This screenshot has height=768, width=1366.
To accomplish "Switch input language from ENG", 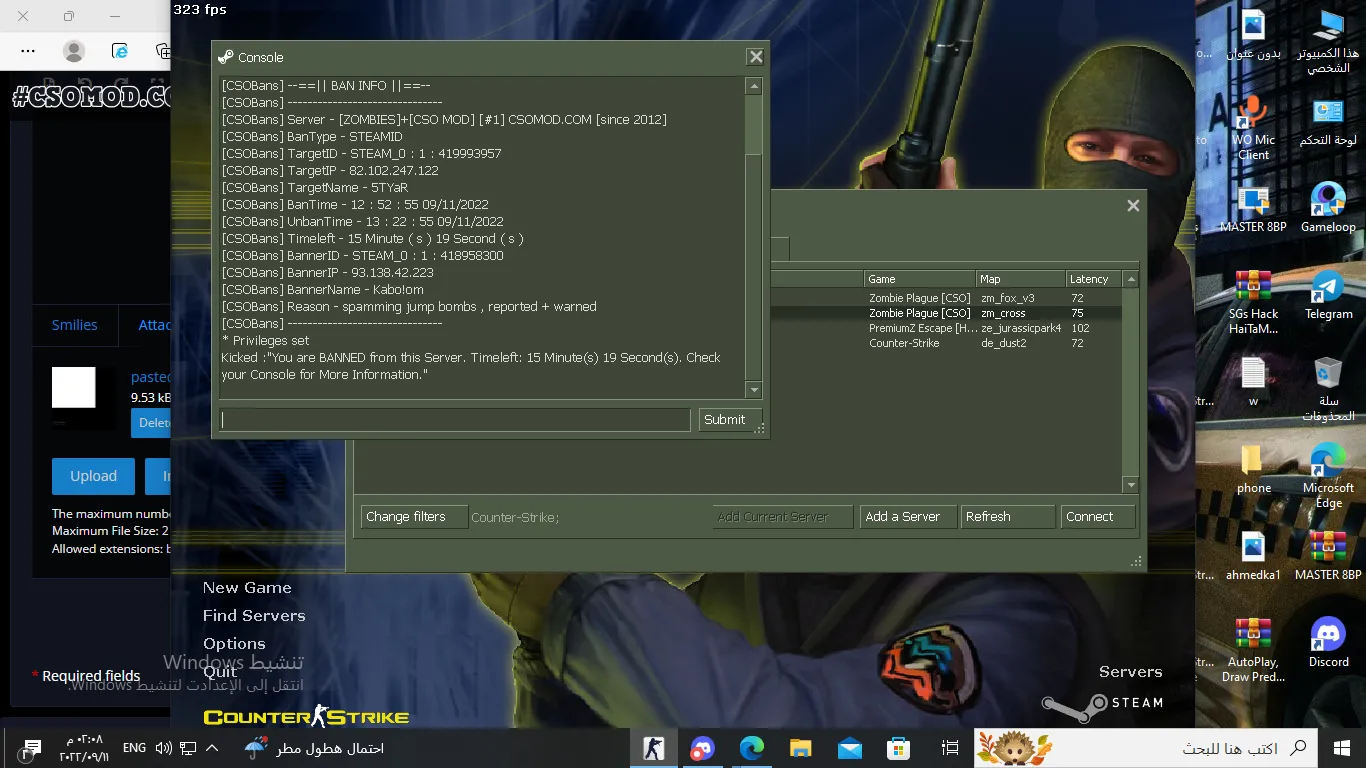I will (x=134, y=748).
